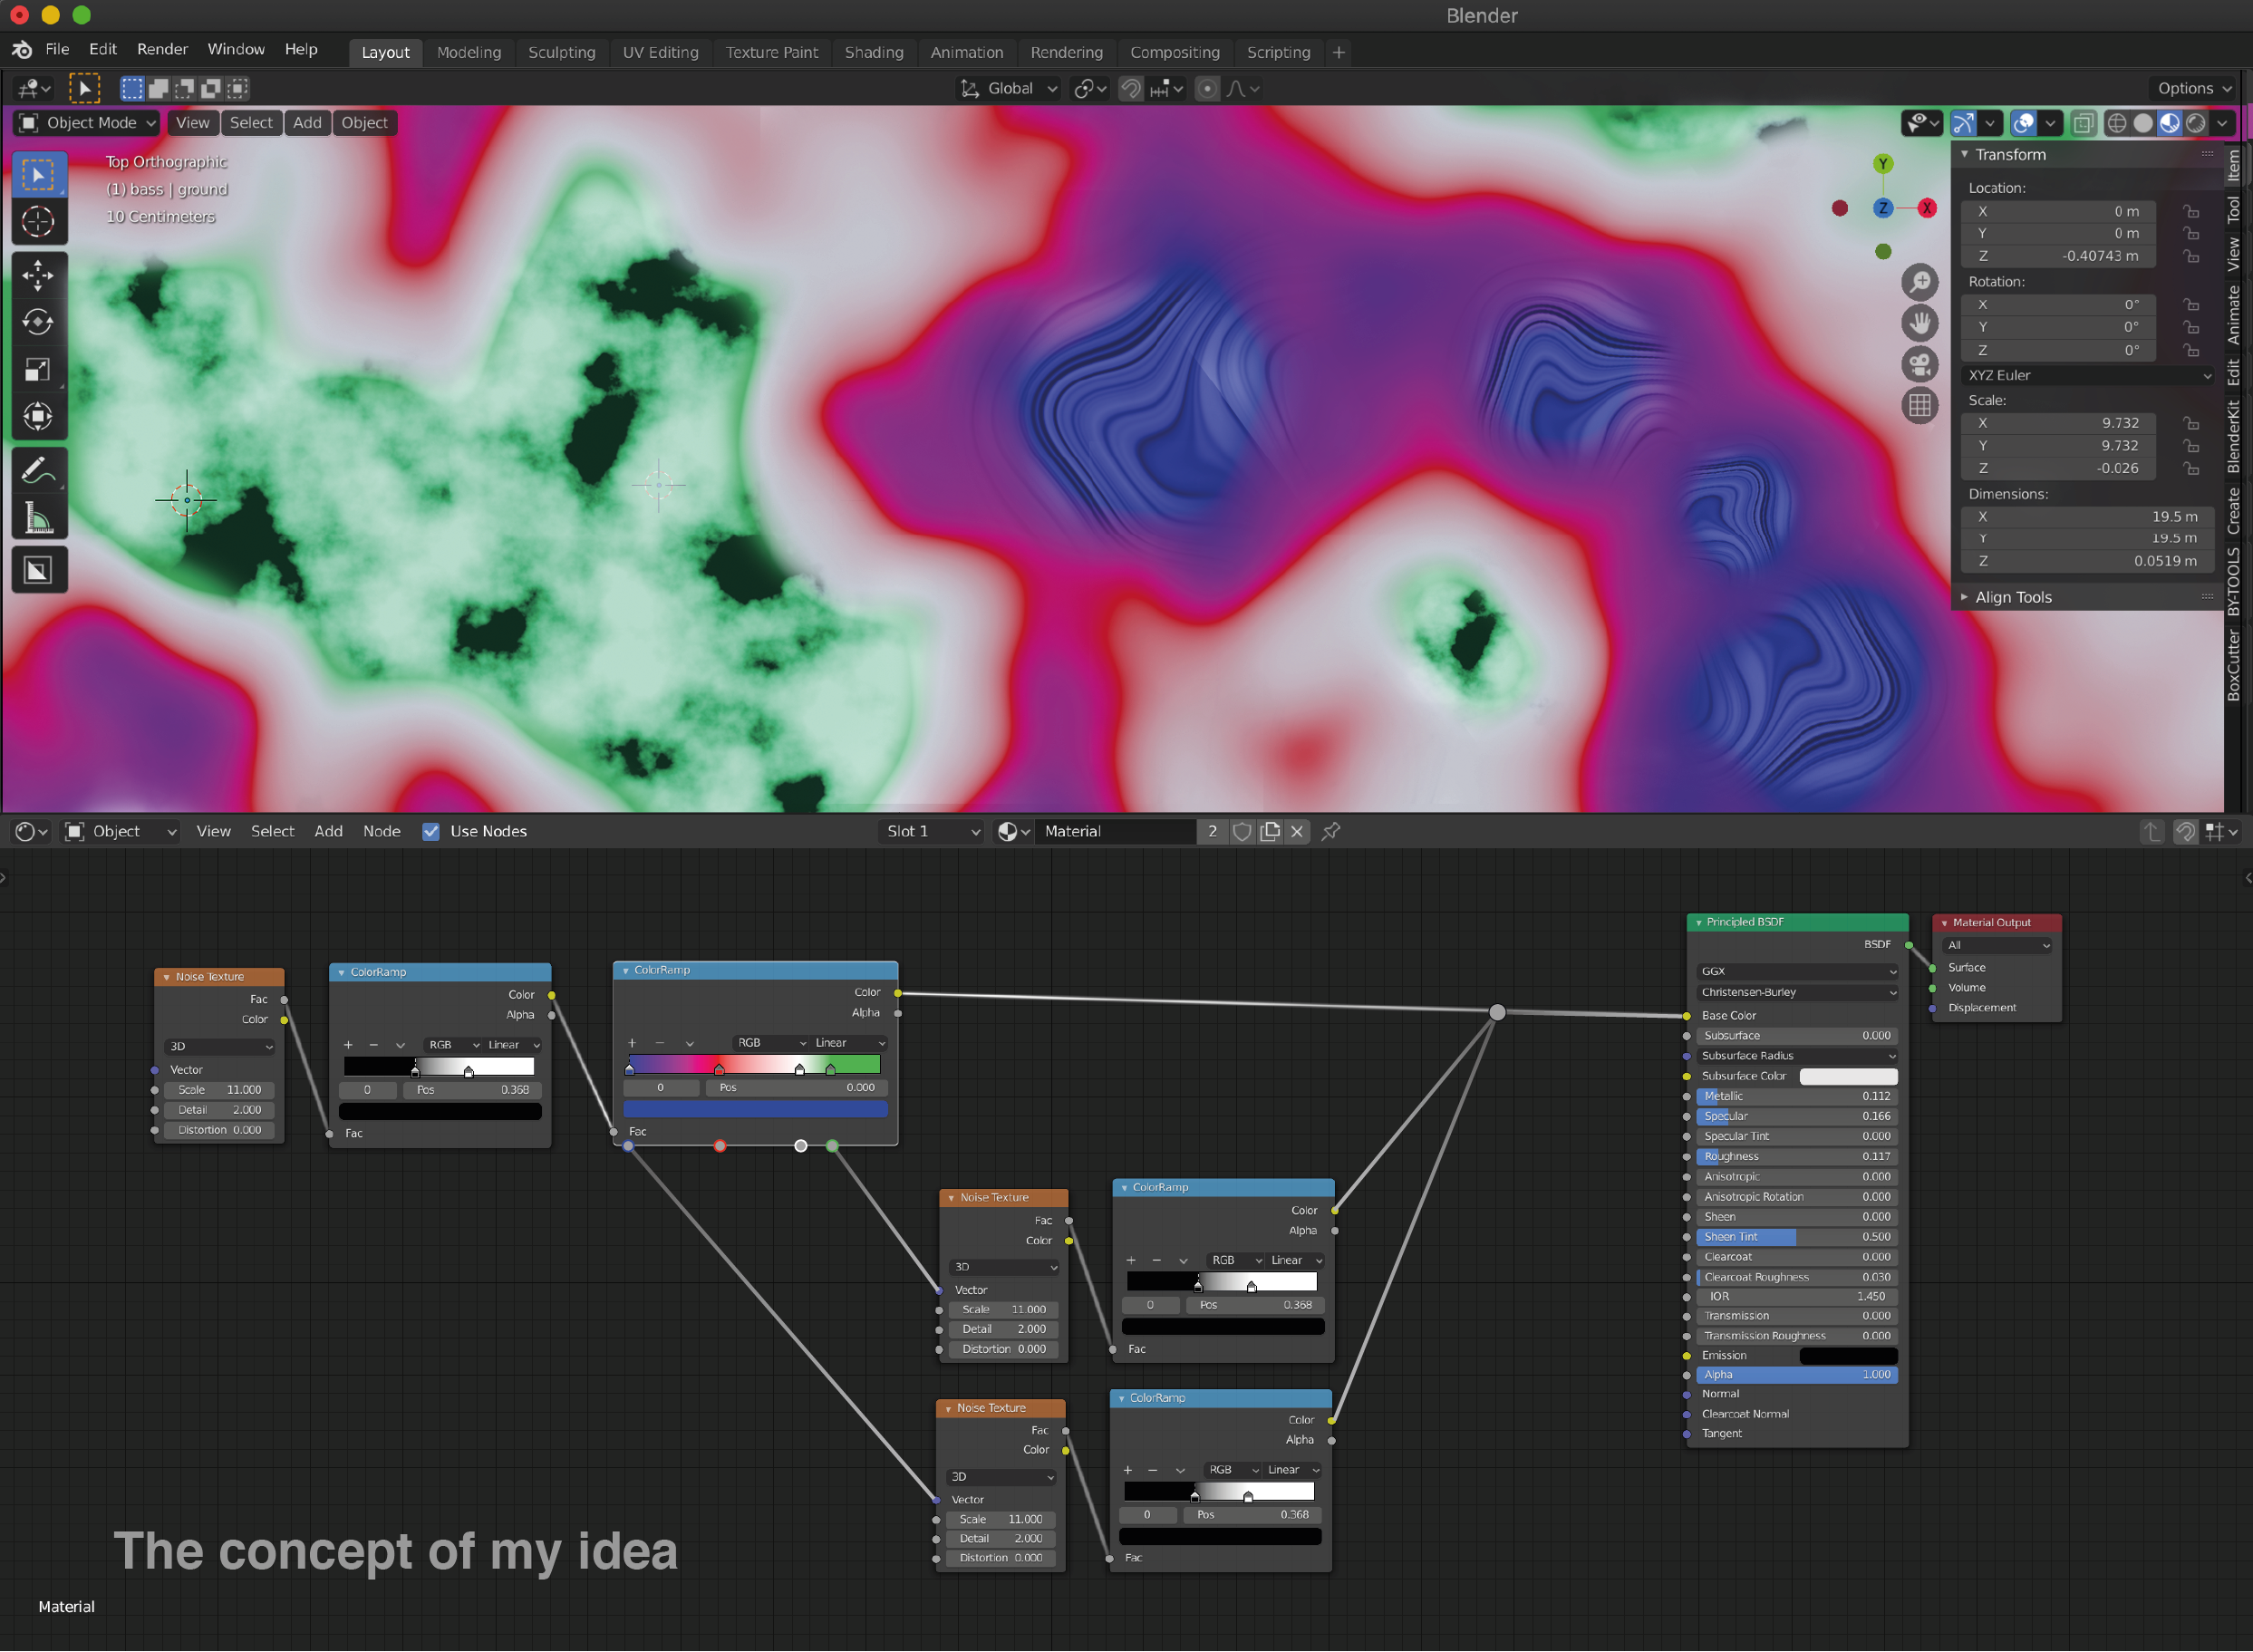This screenshot has height=1652, width=2253.
Task: Click the Material name field
Action: tap(1116, 831)
